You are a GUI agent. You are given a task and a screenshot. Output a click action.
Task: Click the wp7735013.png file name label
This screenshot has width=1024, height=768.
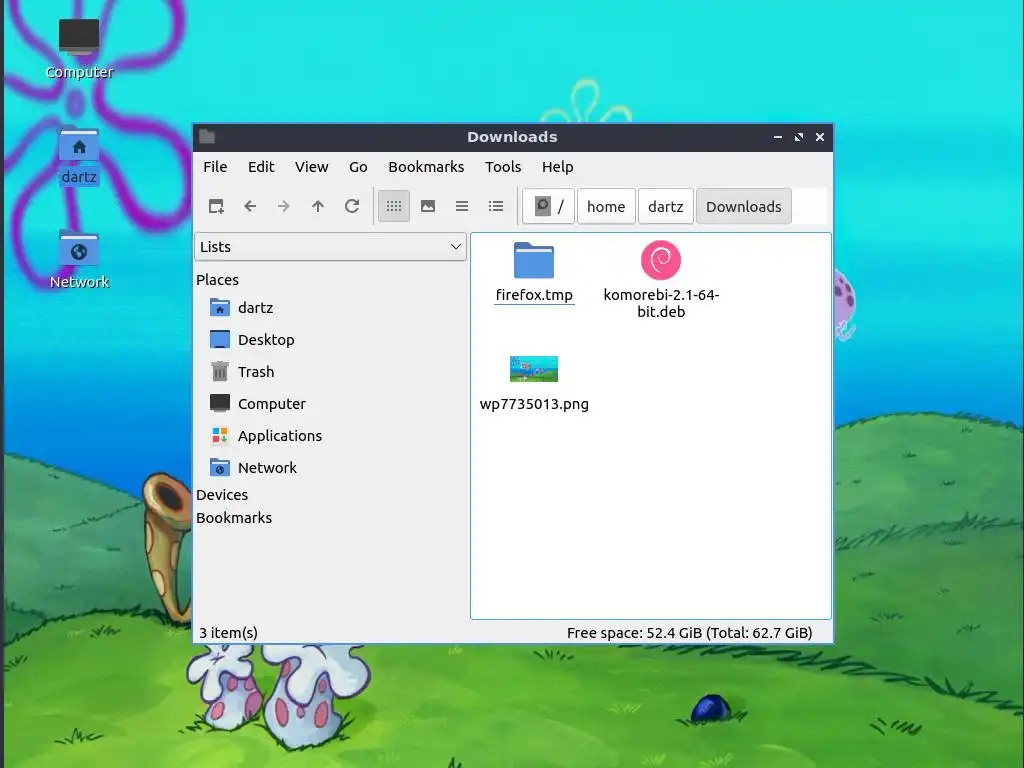click(534, 404)
